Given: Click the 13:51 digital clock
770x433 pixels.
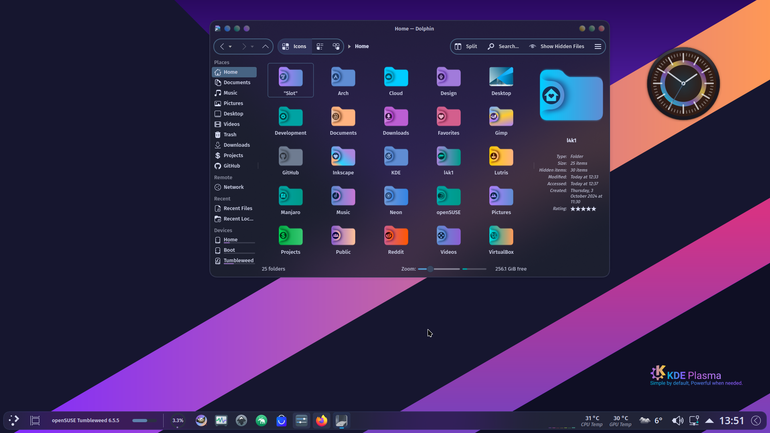Looking at the screenshot, I should 732,421.
